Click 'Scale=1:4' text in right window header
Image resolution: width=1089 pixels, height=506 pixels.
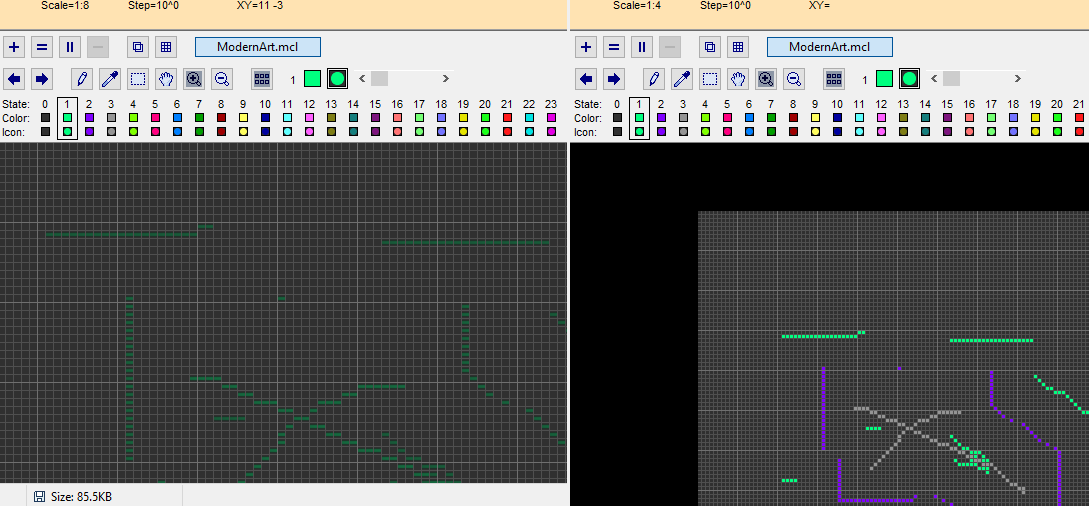pos(637,6)
